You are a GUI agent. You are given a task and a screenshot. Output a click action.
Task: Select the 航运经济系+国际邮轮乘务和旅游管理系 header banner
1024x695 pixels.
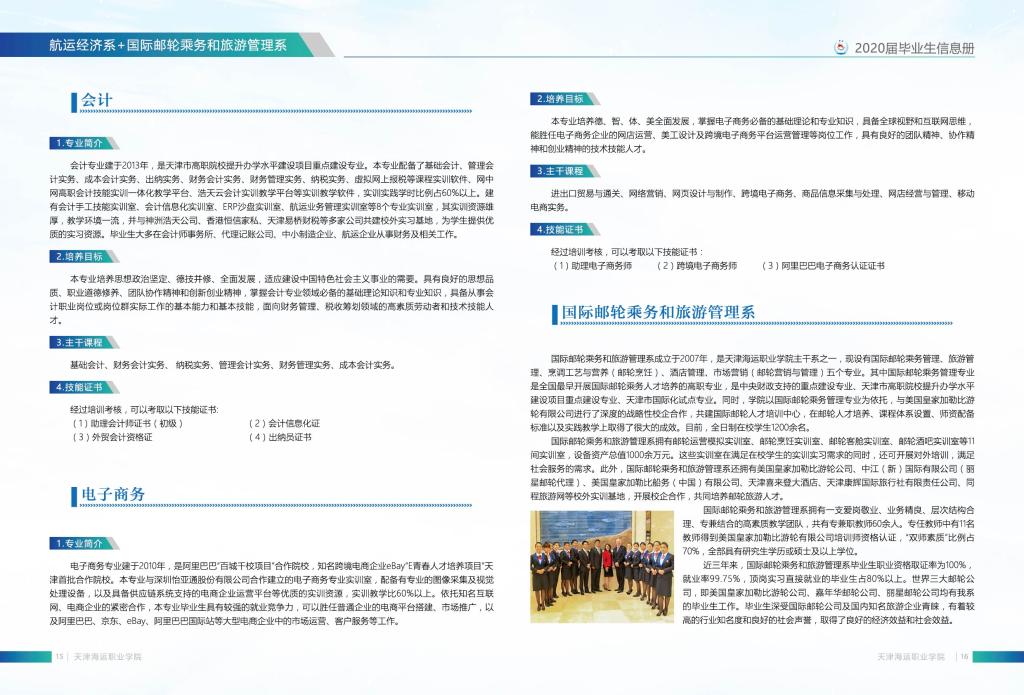point(168,45)
